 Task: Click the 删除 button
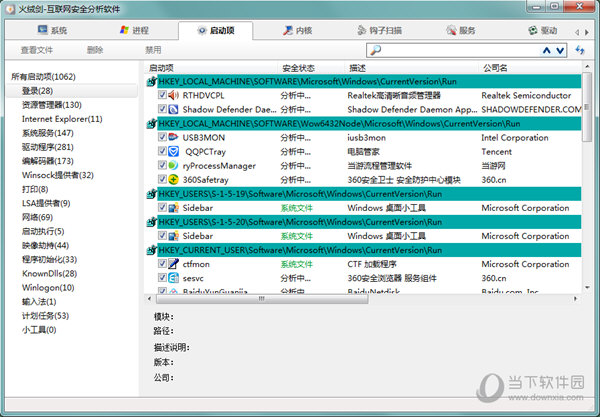tap(95, 50)
